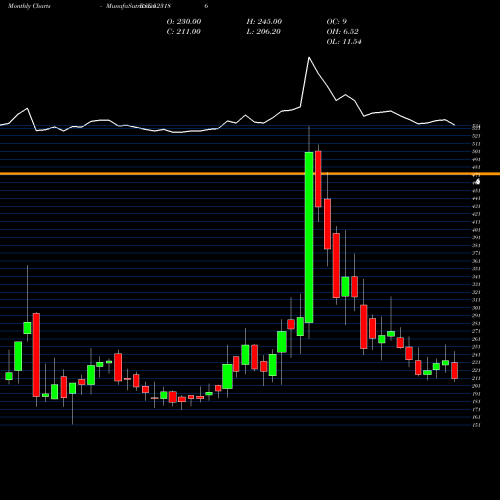Click the "311" price axis label
The height and width of the screenshot is (500, 500).
click(x=476, y=300)
